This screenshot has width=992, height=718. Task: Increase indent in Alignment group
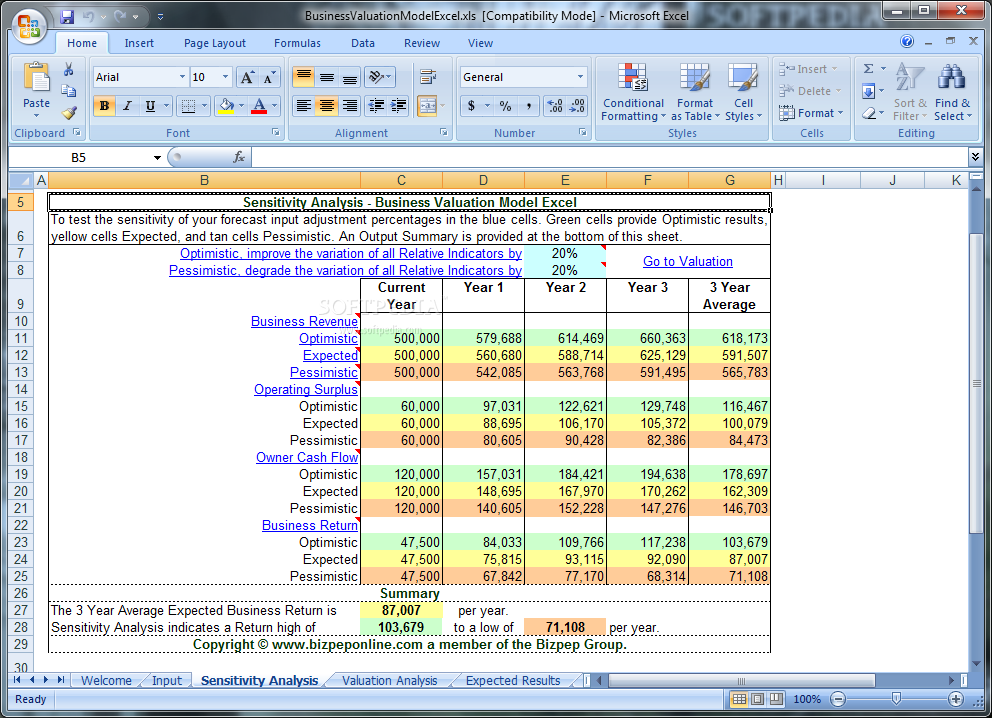[399, 106]
